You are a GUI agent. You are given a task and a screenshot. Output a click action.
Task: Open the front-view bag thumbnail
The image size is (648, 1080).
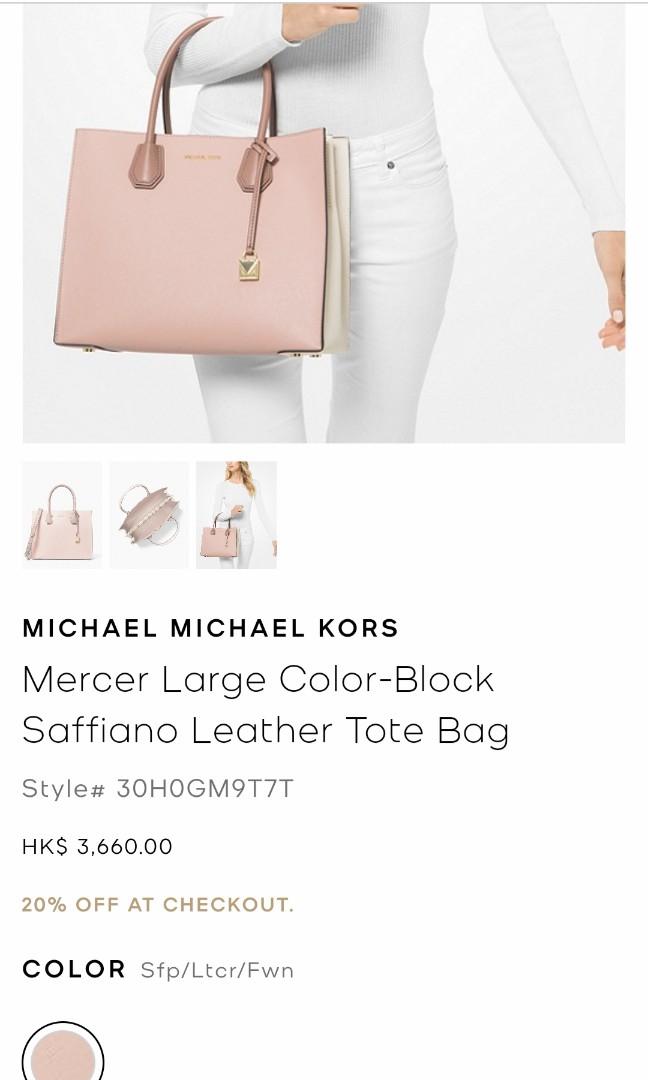click(x=62, y=515)
